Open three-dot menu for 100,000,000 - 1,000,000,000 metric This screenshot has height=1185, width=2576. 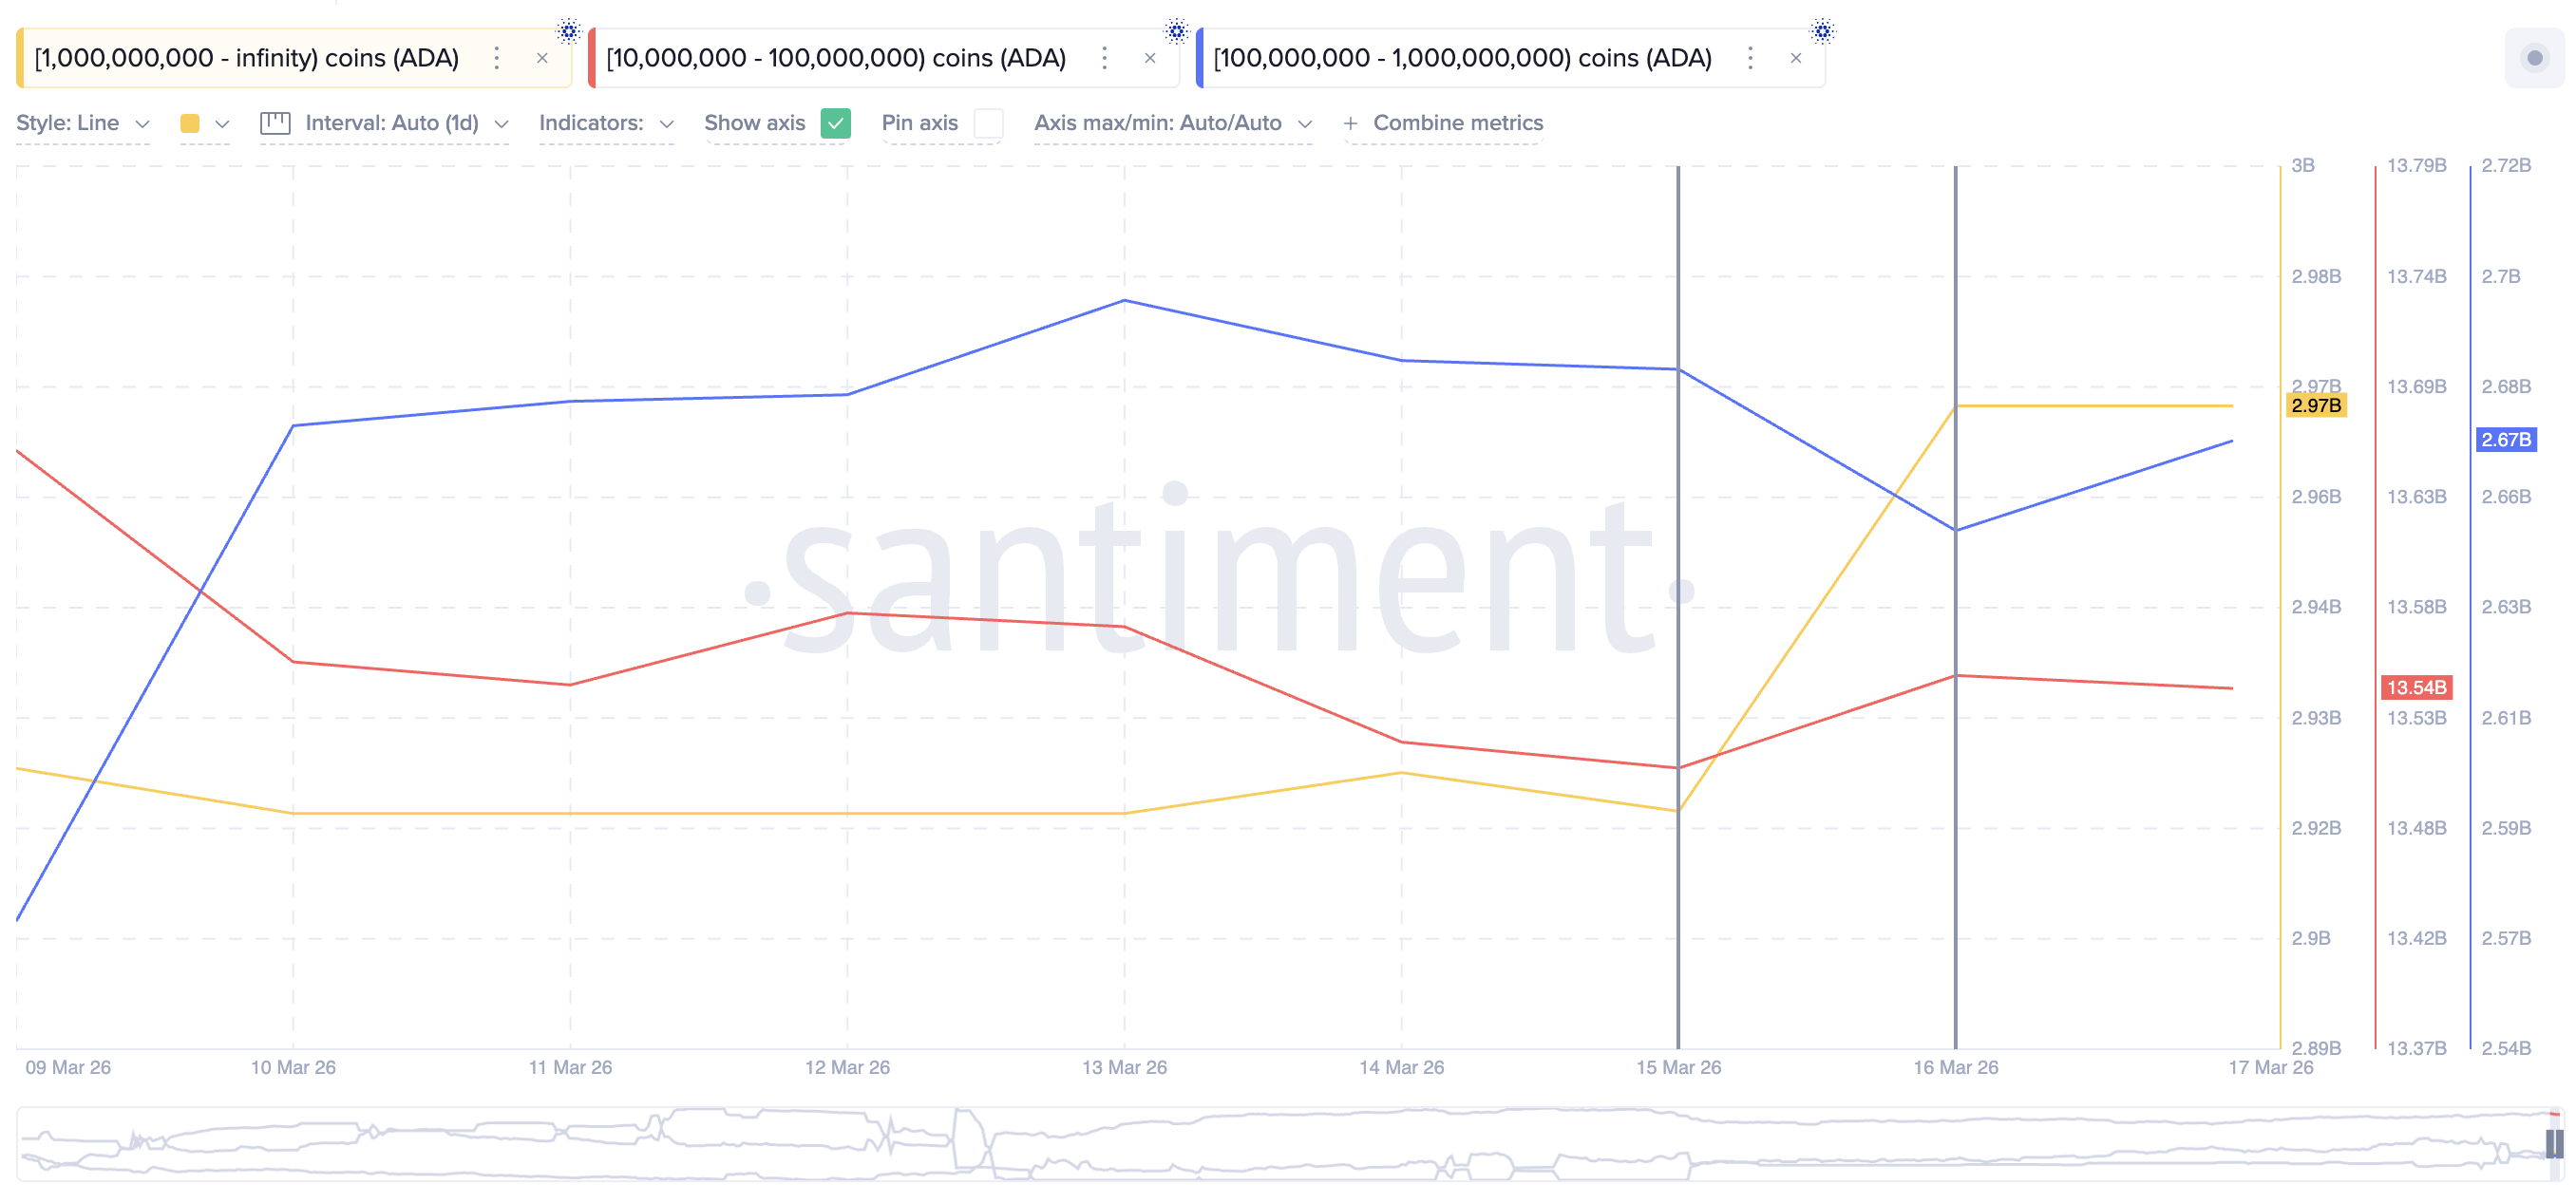click(1750, 58)
